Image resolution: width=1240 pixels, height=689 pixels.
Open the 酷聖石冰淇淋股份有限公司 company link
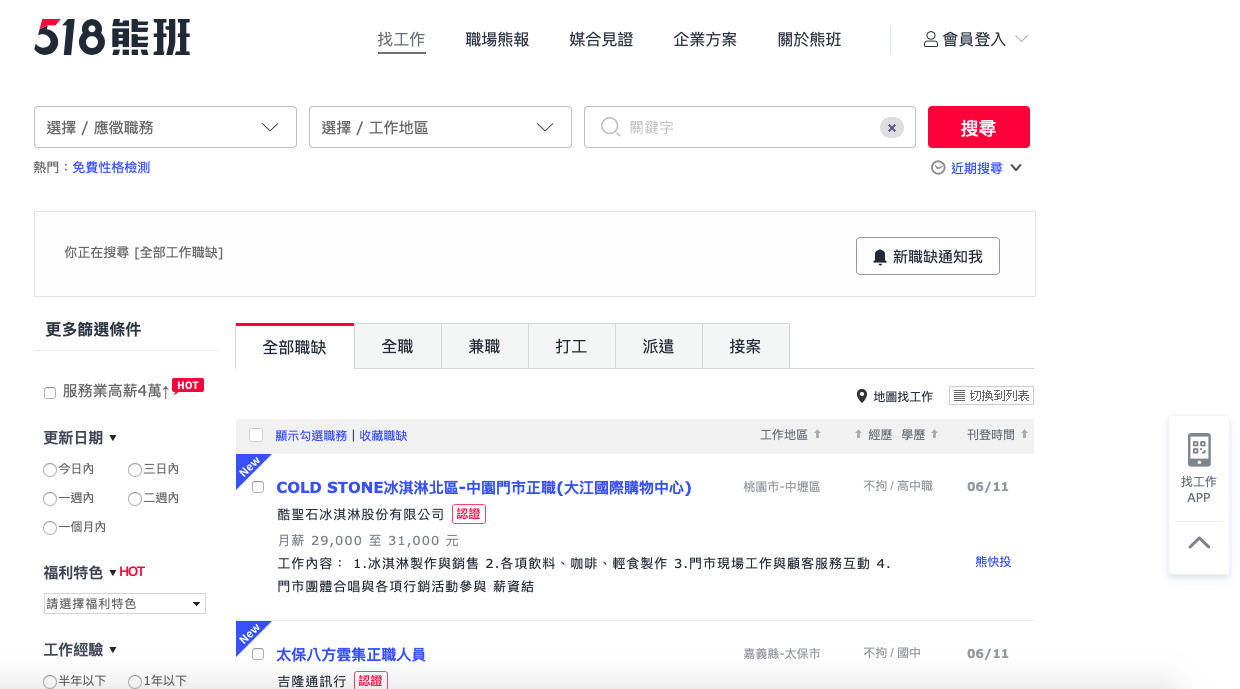[x=361, y=514]
